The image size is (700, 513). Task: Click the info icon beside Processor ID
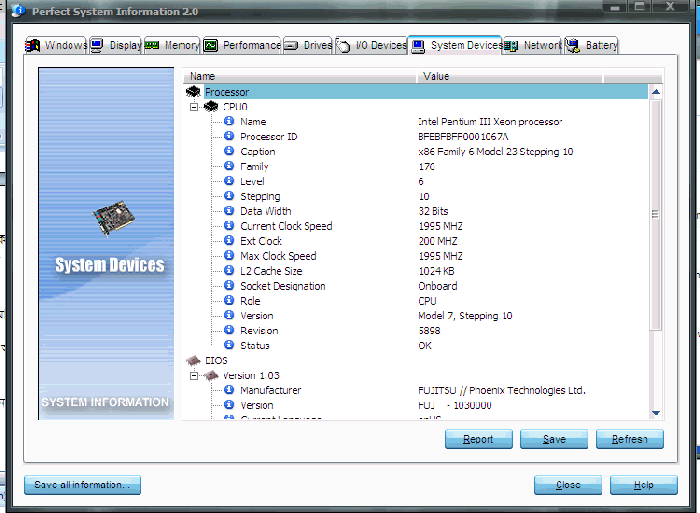pos(229,136)
